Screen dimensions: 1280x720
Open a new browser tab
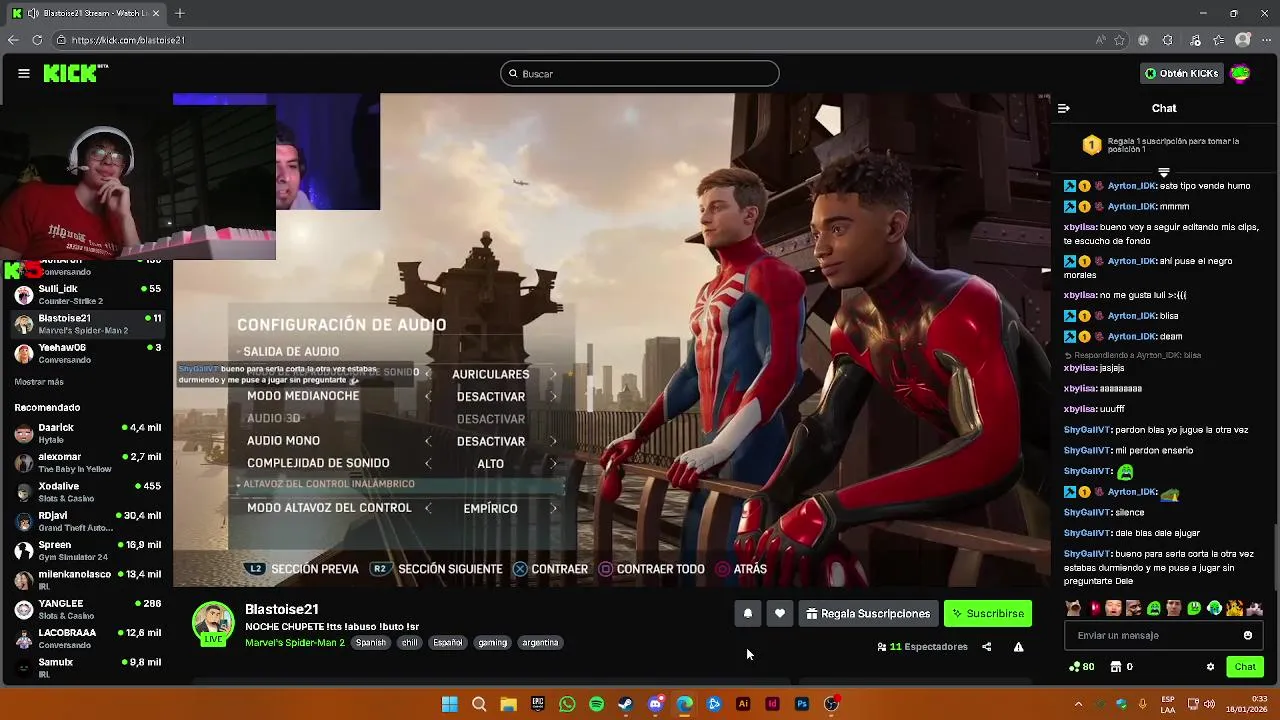point(180,13)
